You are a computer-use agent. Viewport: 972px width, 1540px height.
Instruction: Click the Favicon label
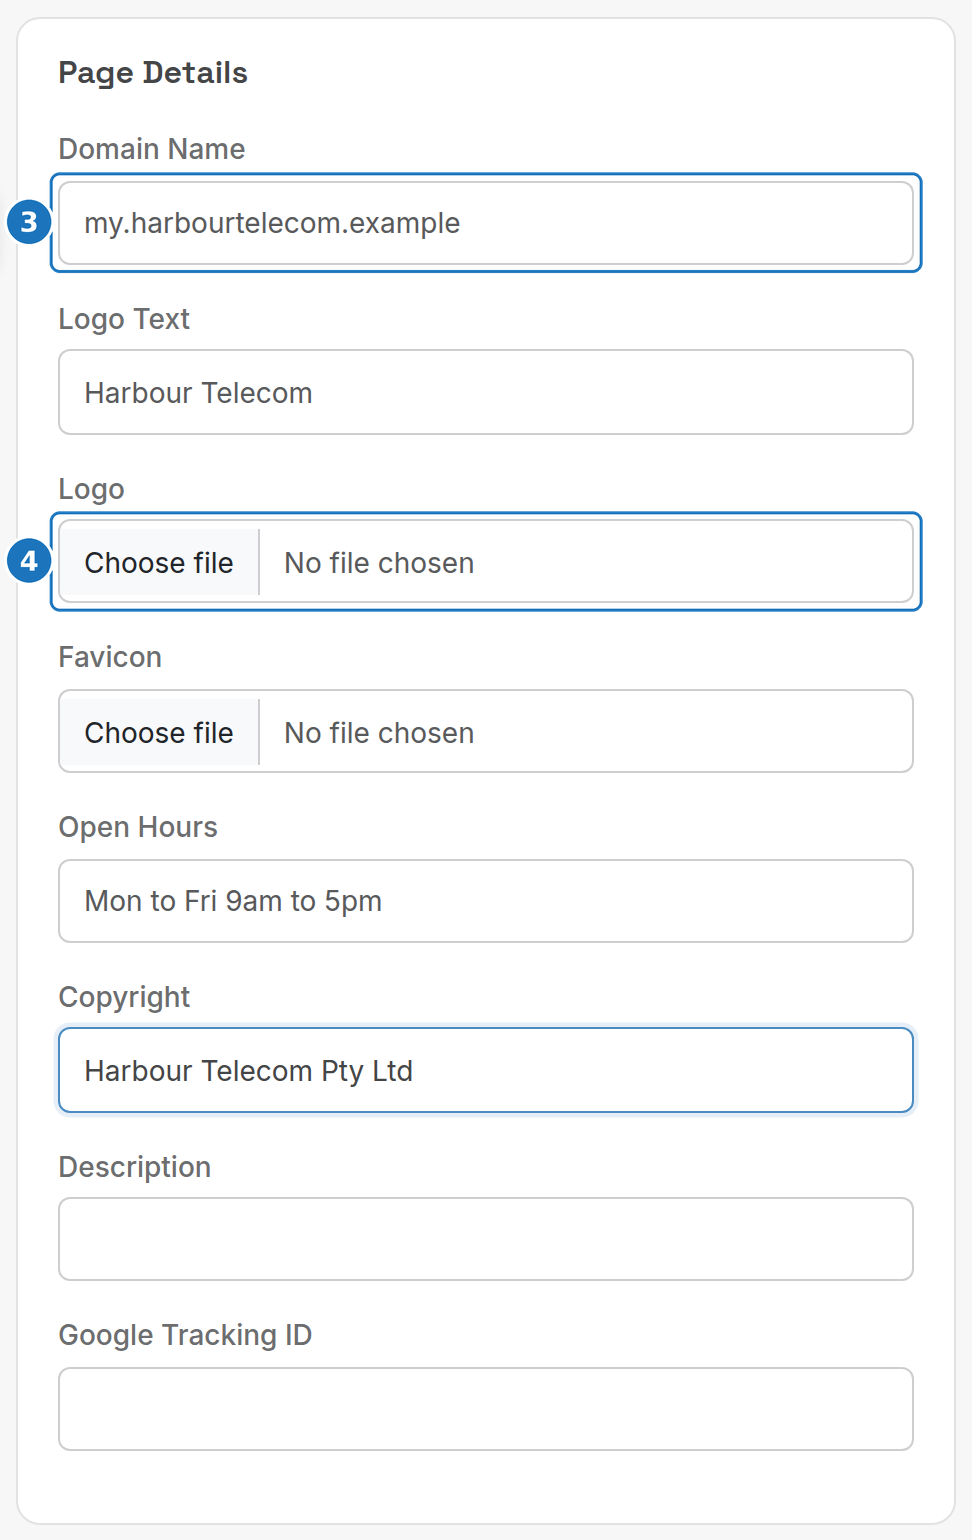coord(110,657)
